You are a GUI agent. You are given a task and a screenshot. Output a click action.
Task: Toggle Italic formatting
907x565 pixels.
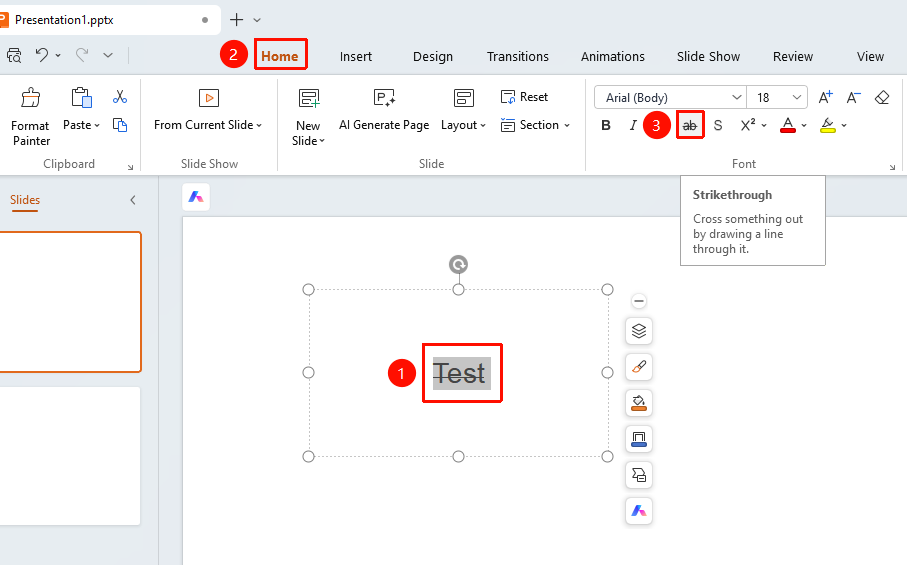point(633,125)
